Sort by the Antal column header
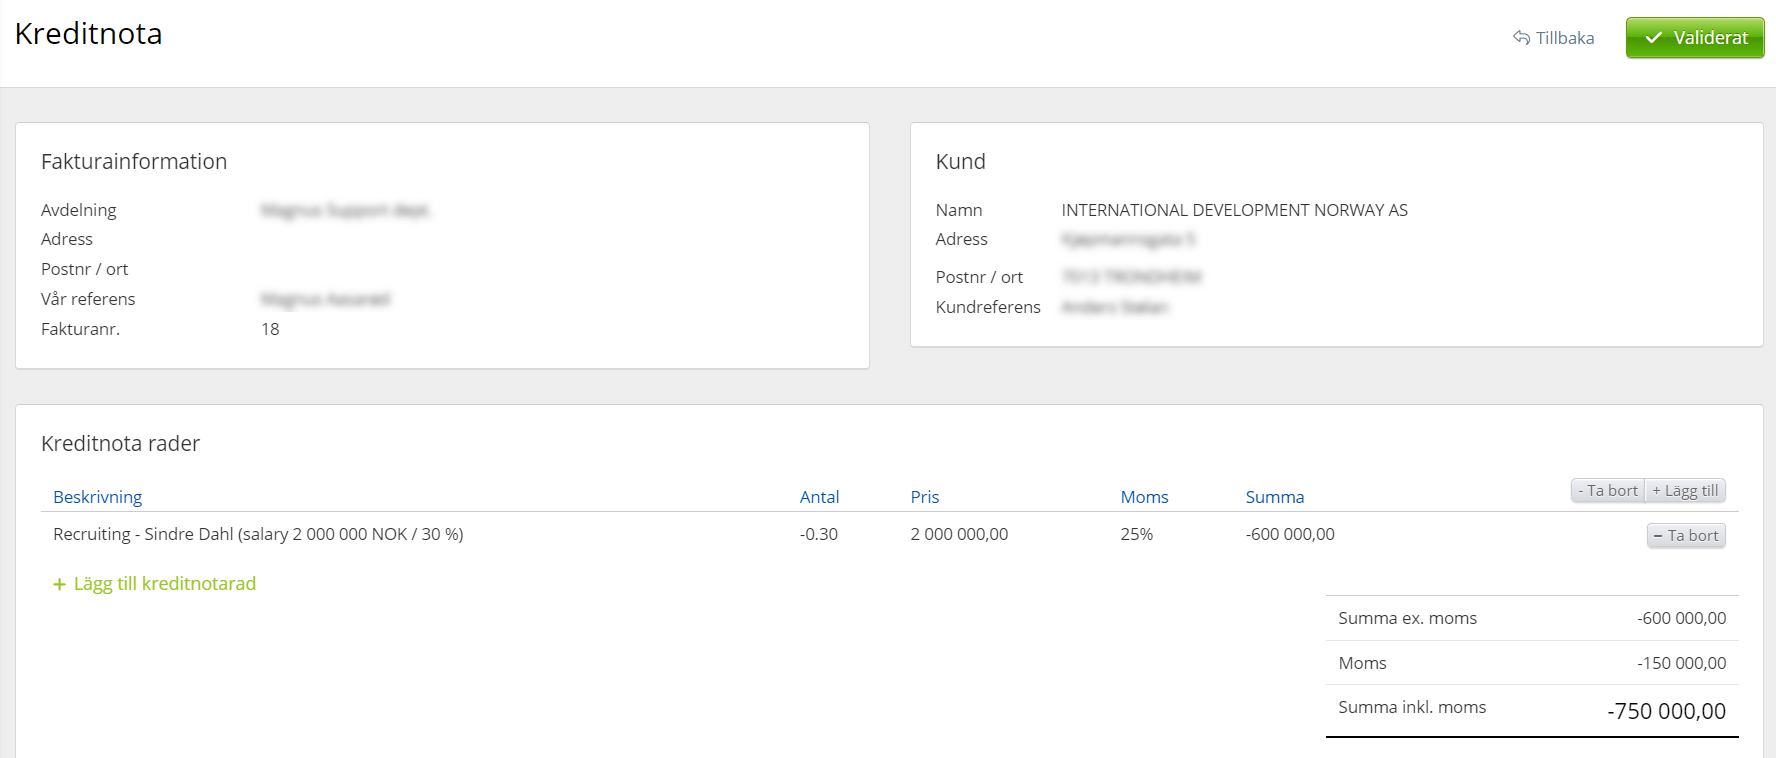The image size is (1776, 758). 819,497
